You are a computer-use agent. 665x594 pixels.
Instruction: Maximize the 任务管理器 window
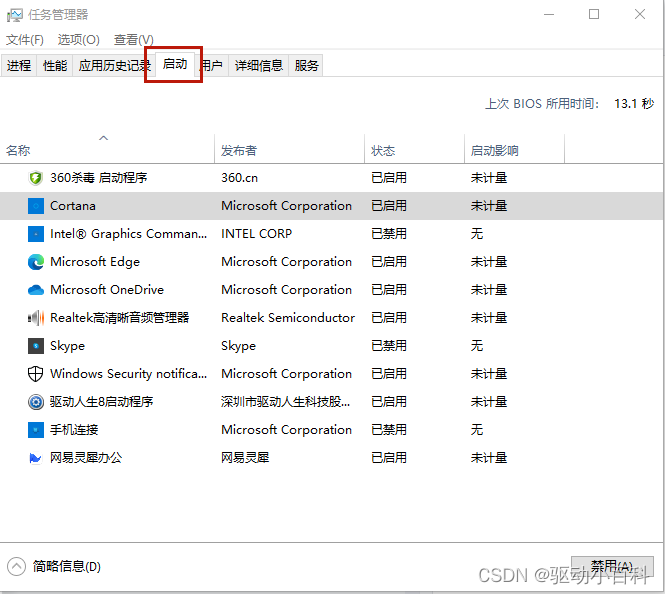tap(594, 14)
